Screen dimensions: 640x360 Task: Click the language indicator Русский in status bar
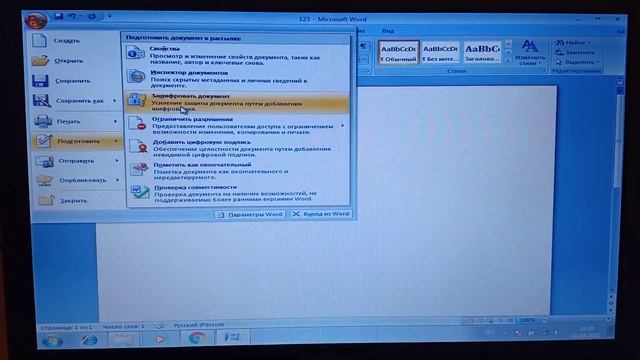coord(199,325)
